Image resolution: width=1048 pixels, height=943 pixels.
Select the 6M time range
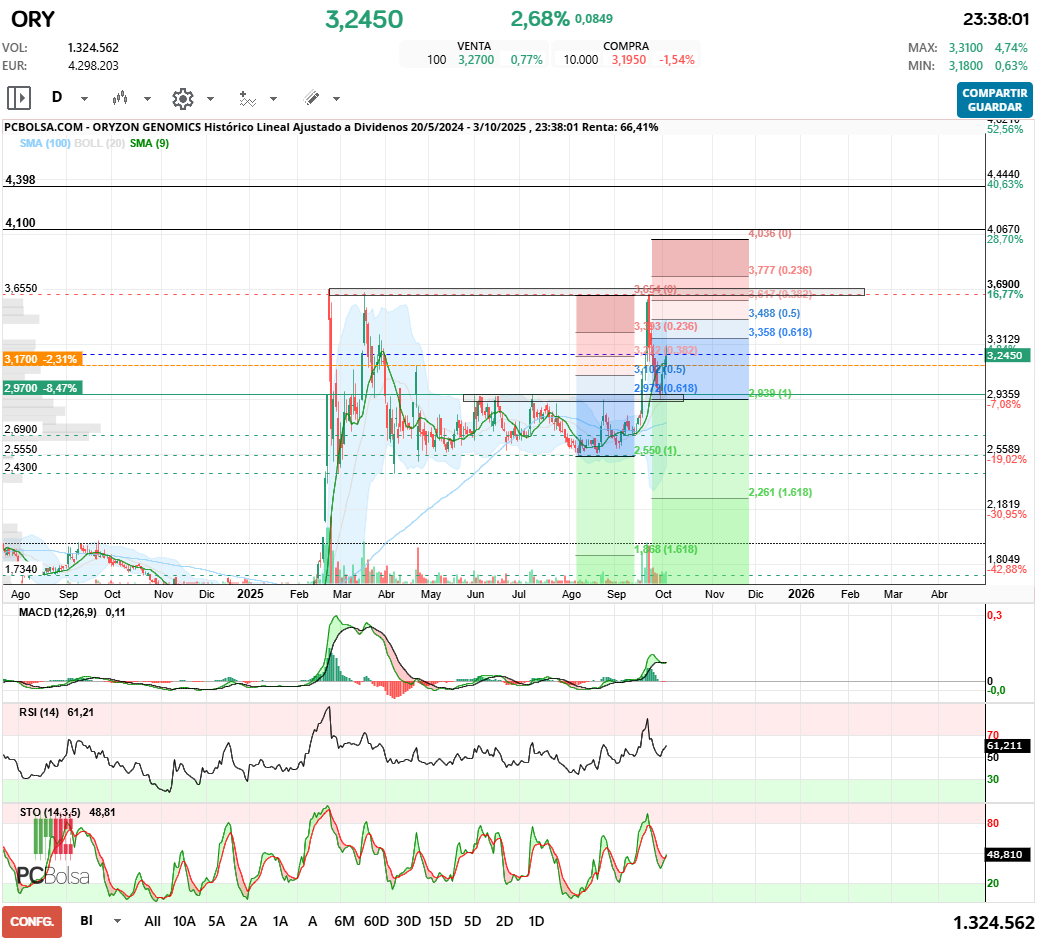pyautogui.click(x=345, y=921)
